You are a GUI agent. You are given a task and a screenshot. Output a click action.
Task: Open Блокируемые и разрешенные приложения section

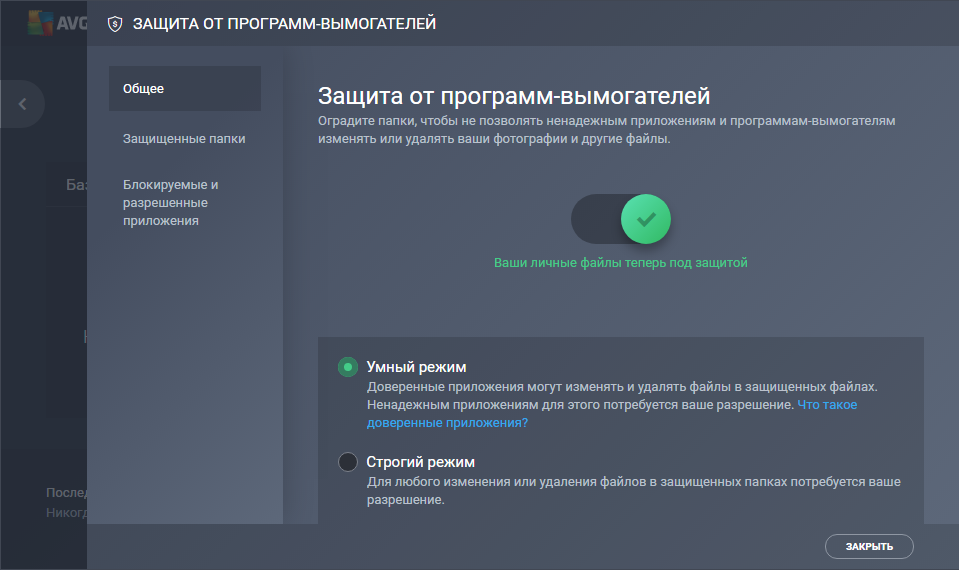point(171,202)
